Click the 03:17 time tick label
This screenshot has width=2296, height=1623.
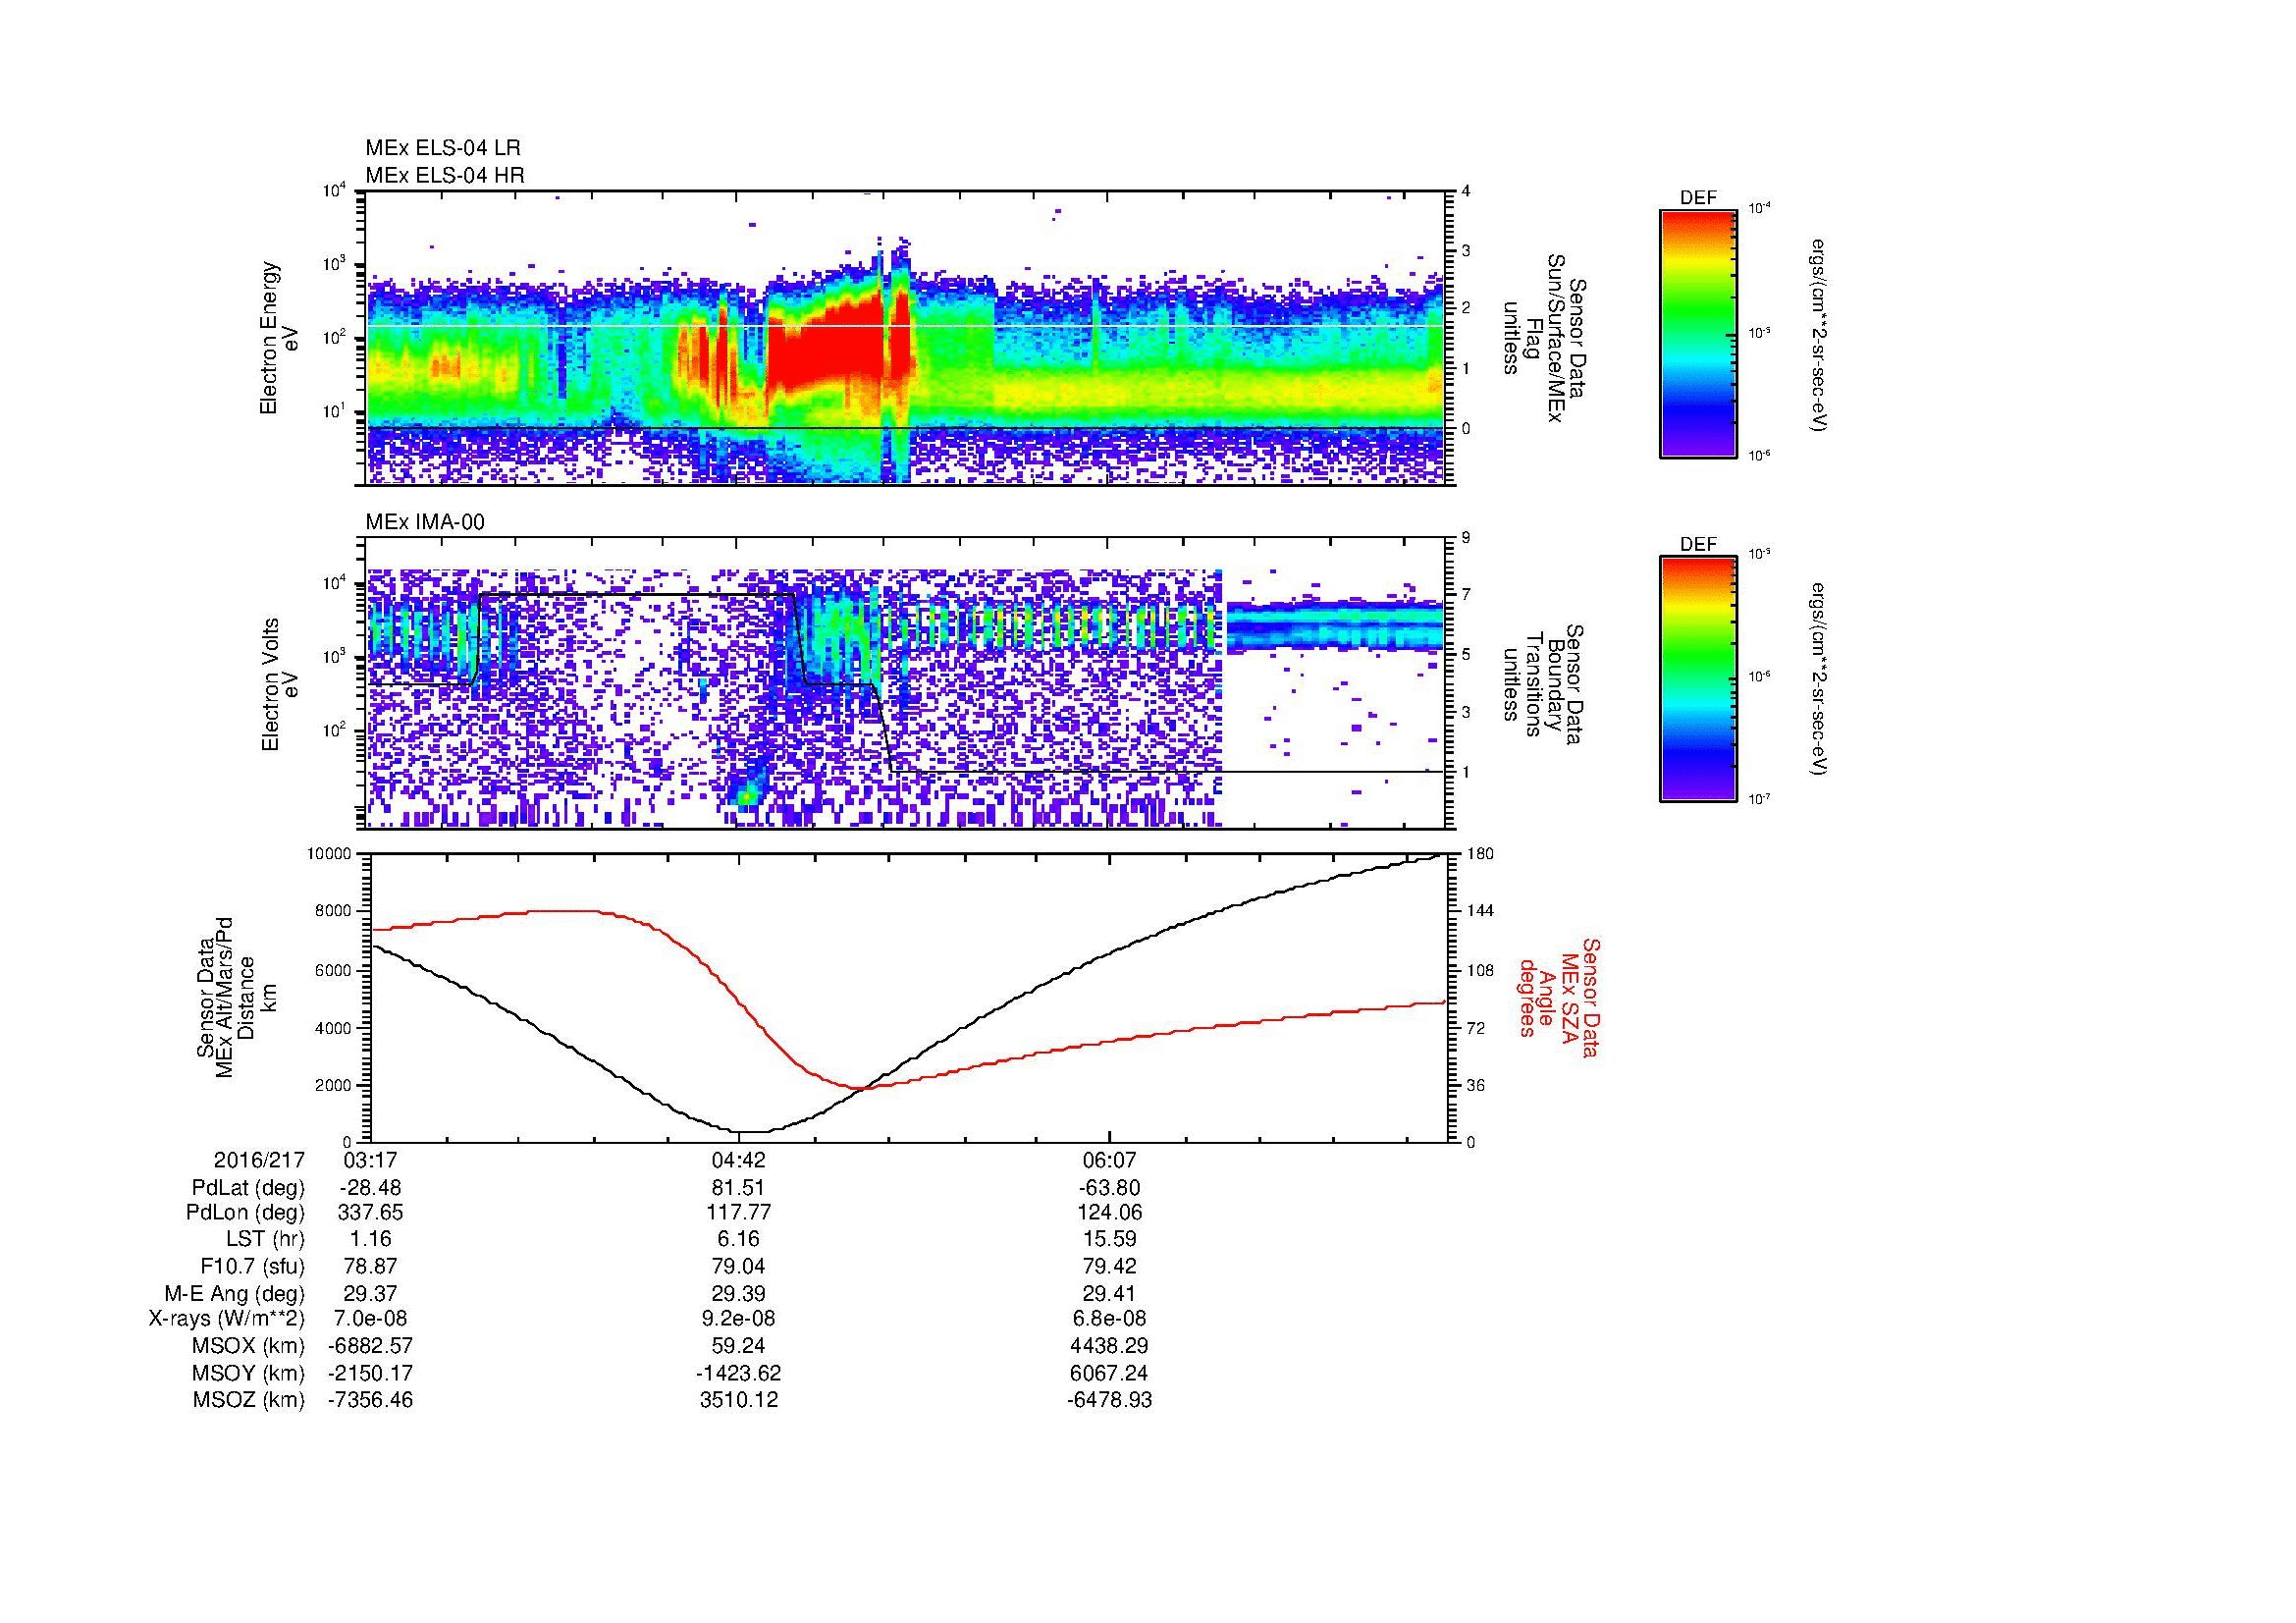point(370,1160)
